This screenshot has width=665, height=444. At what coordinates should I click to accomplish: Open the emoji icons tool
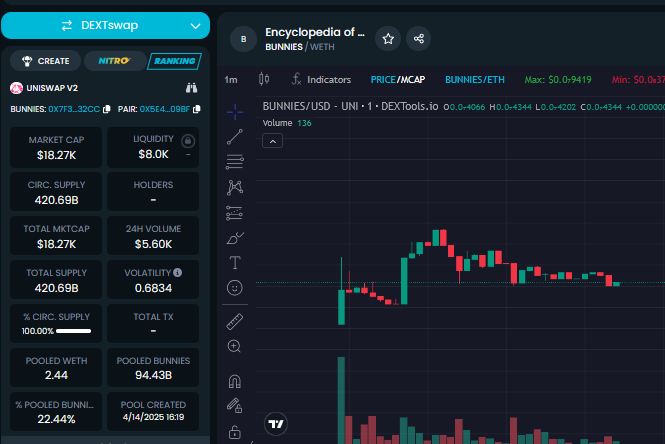coord(235,288)
